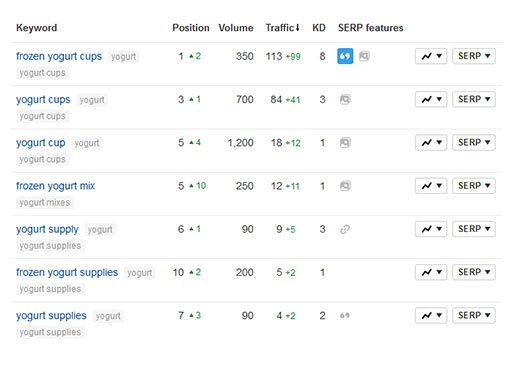Click image pack icon in yogurt cup row
The image size is (511, 368).
pyautogui.click(x=345, y=143)
